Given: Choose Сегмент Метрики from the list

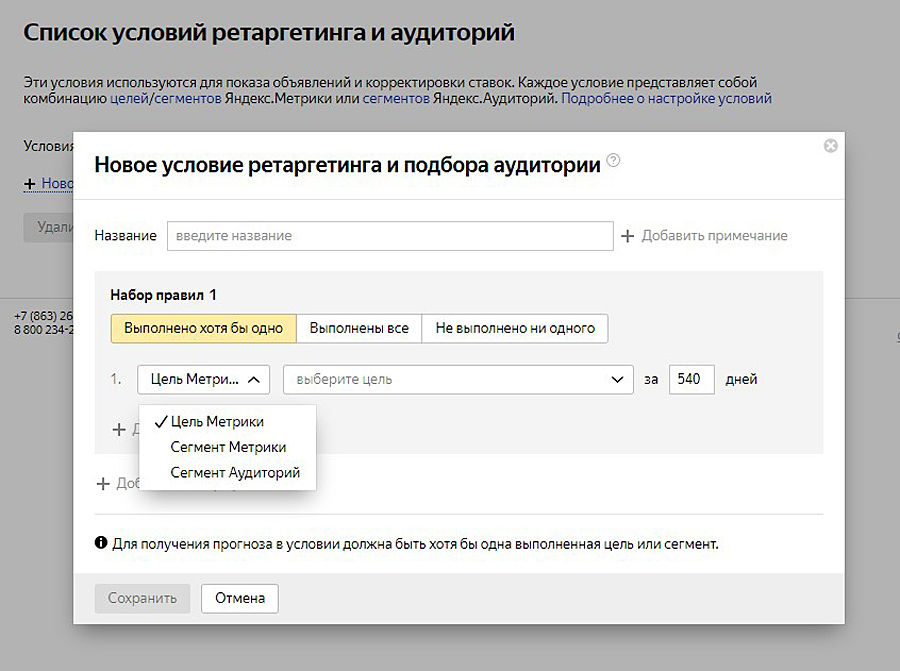Looking at the screenshot, I should [228, 447].
